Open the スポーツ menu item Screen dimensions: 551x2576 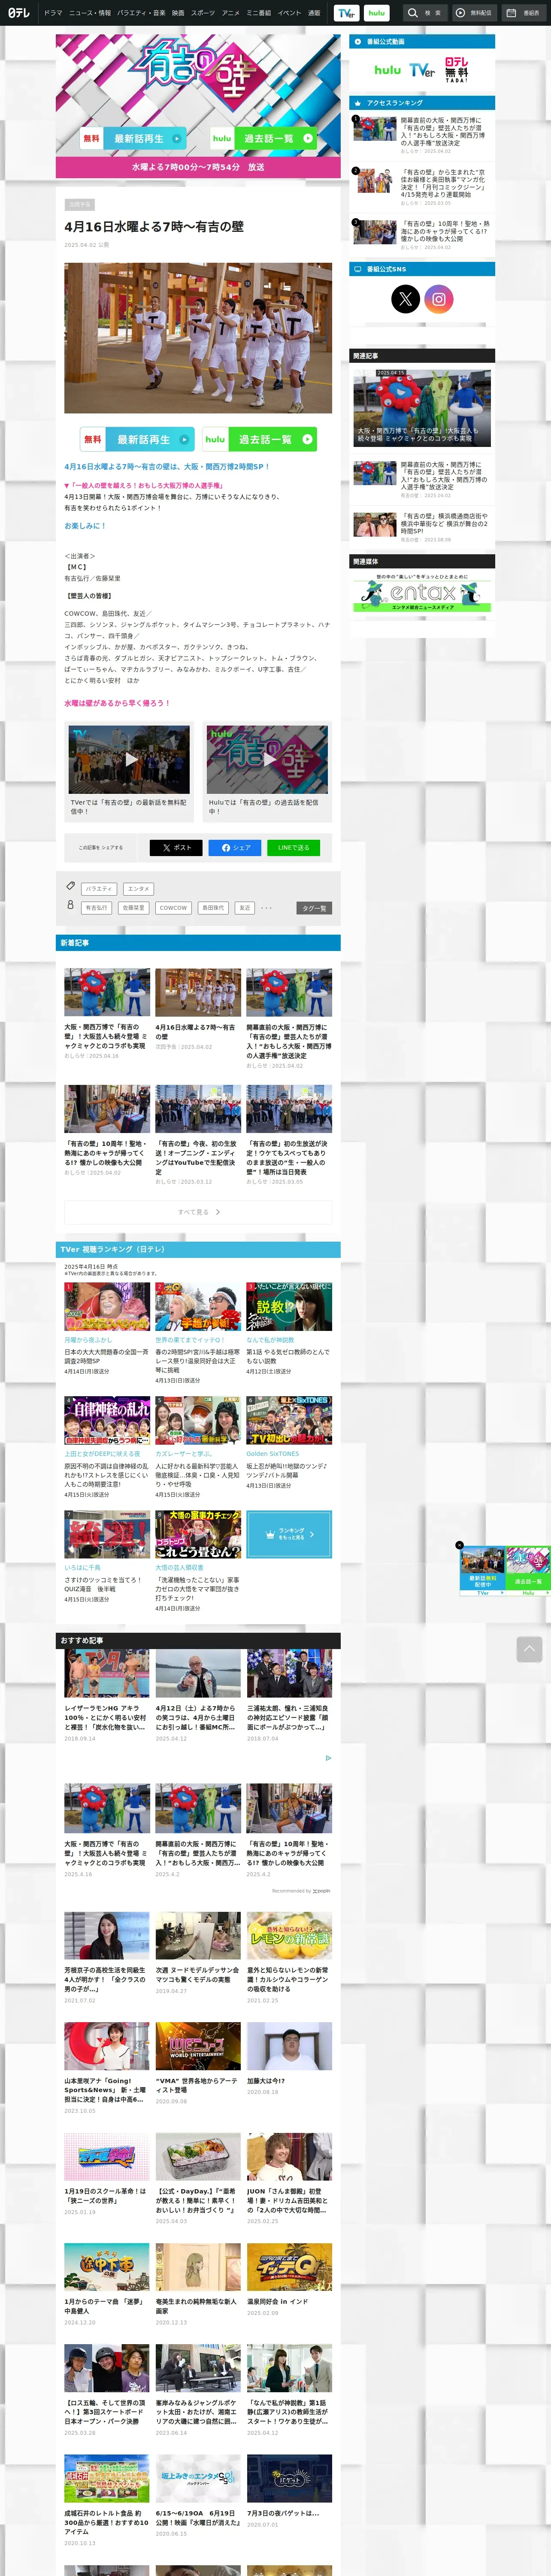pos(203,13)
